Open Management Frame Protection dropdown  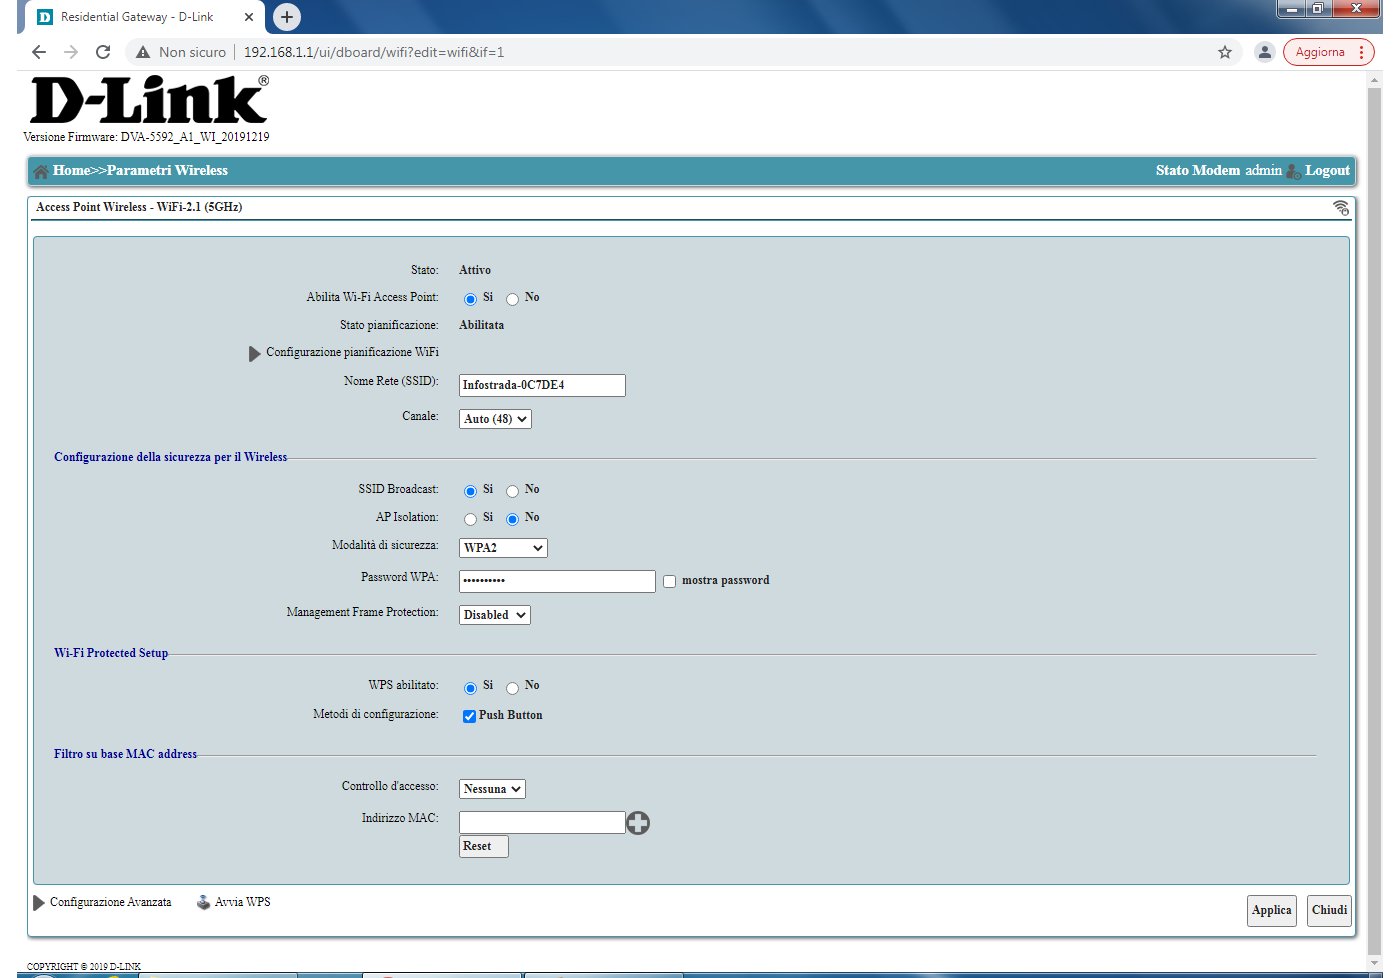(494, 615)
